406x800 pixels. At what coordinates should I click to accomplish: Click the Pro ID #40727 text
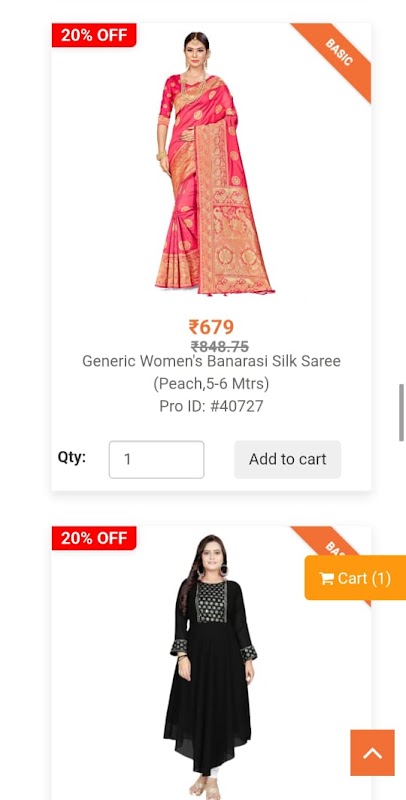coord(211,406)
